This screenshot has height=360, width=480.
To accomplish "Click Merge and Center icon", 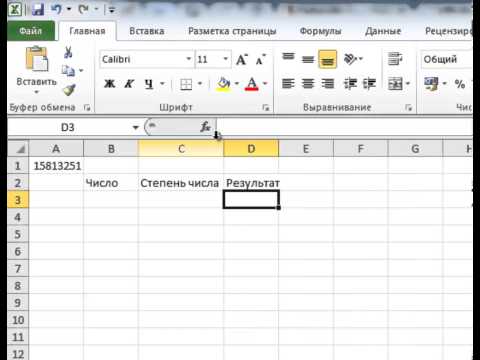I will coord(395,83).
